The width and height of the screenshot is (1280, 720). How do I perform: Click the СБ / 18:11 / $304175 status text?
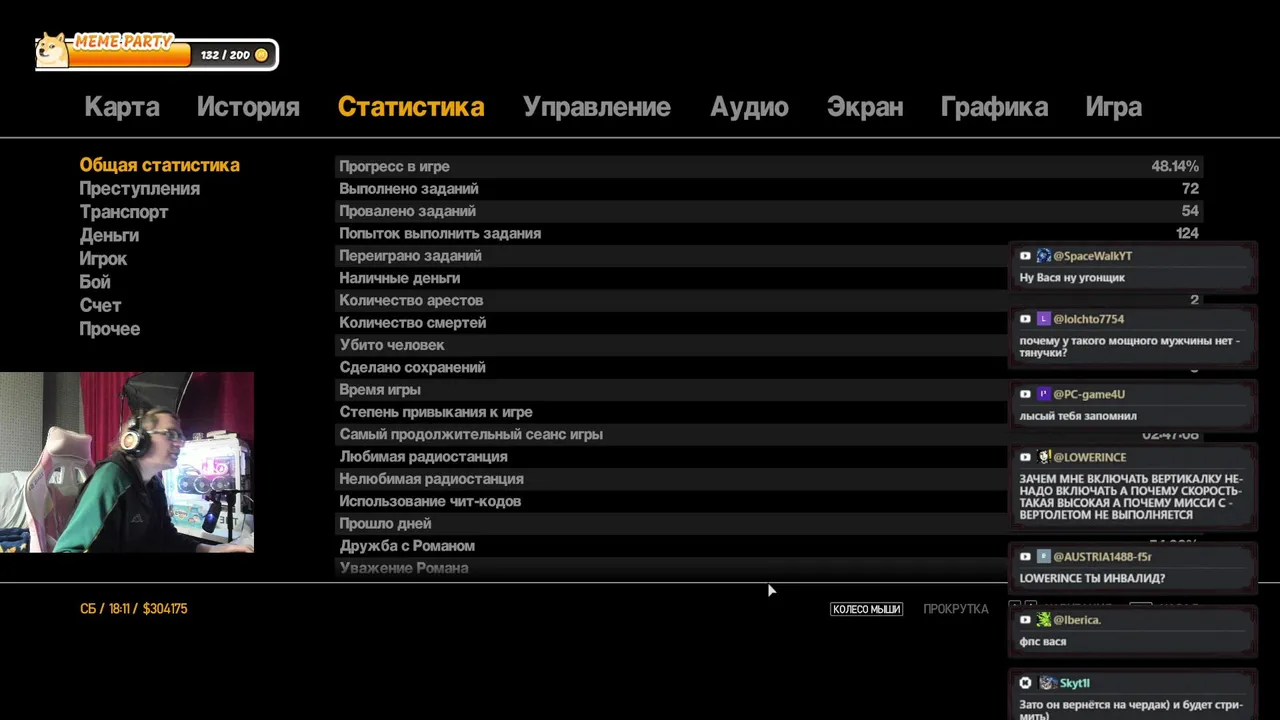click(x=134, y=609)
